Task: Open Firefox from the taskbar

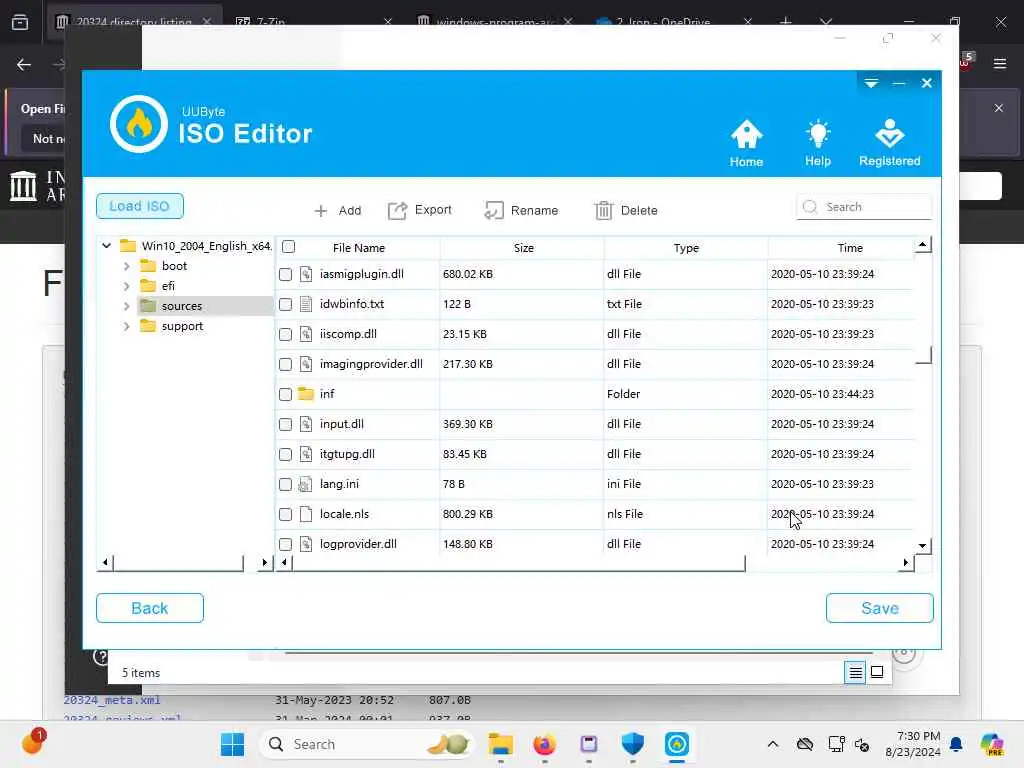Action: tap(544, 744)
